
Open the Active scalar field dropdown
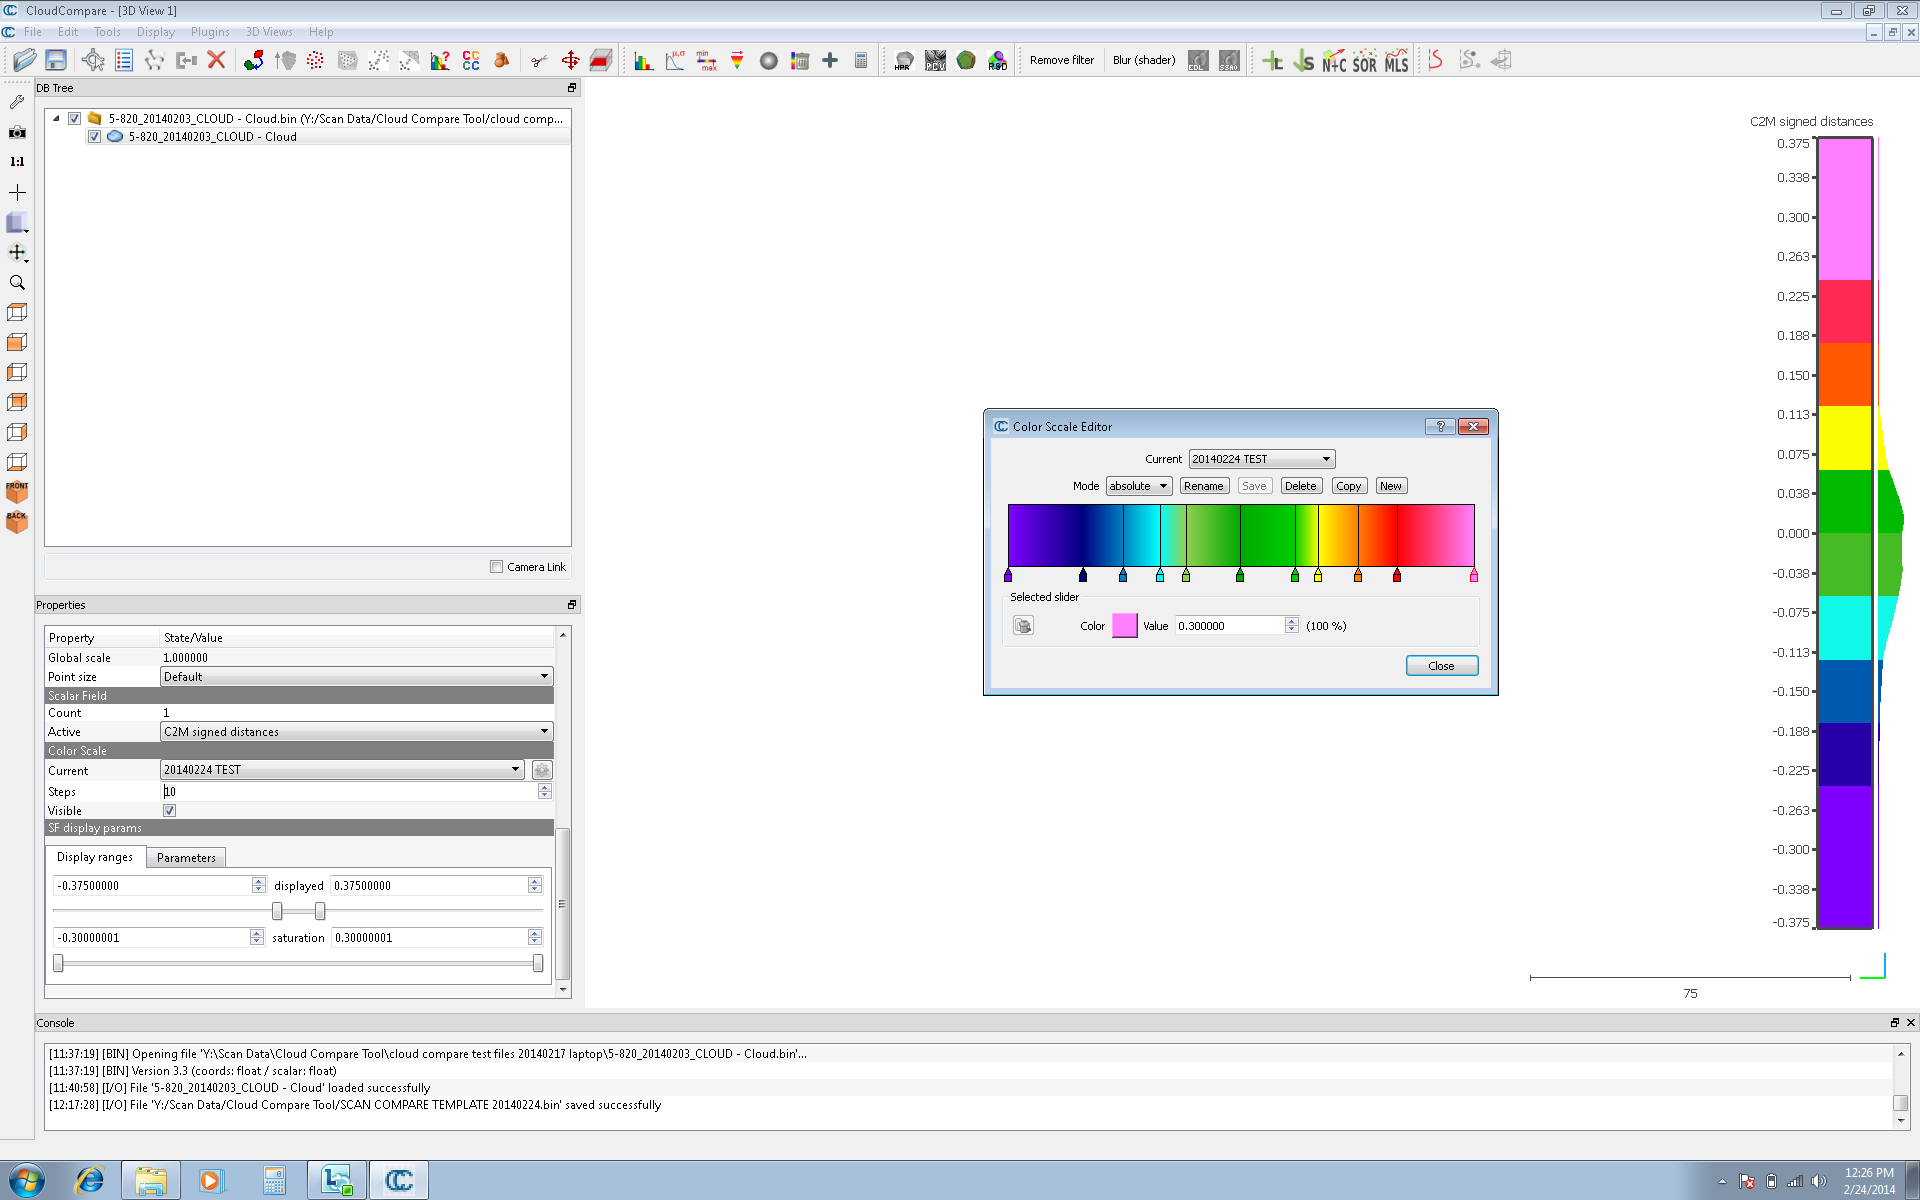(542, 731)
